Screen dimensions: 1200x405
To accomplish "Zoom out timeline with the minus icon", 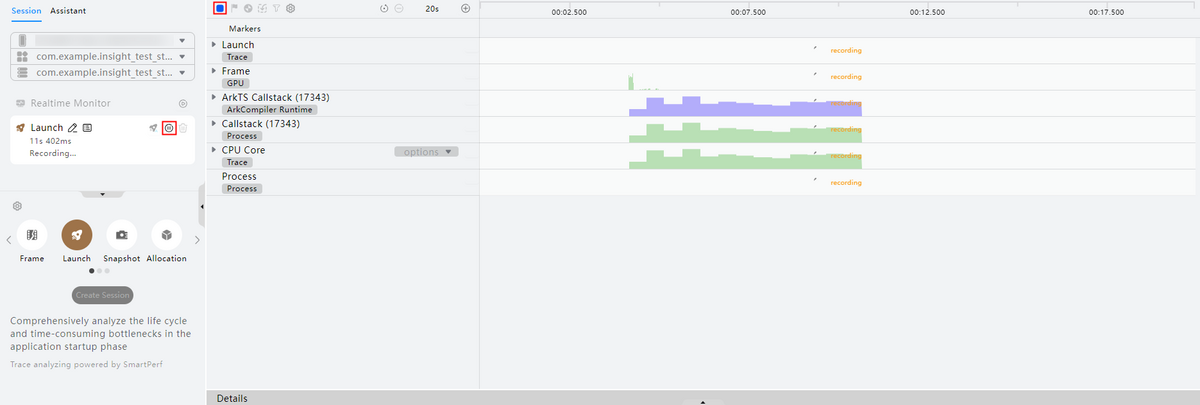I will tap(399, 8).
